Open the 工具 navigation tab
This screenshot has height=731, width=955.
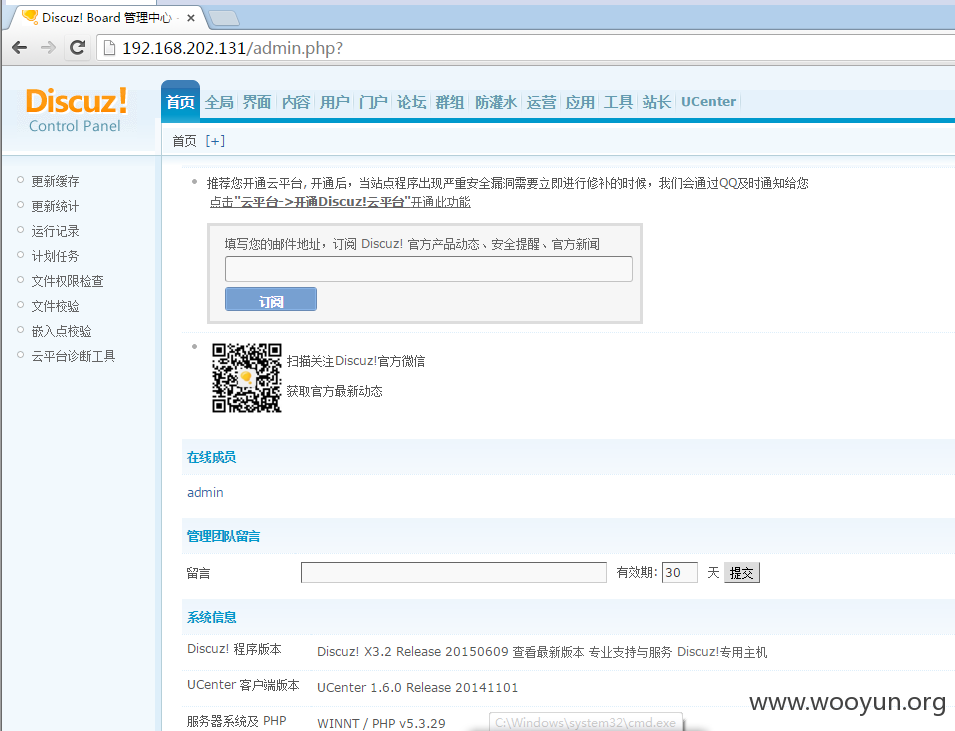(x=618, y=102)
